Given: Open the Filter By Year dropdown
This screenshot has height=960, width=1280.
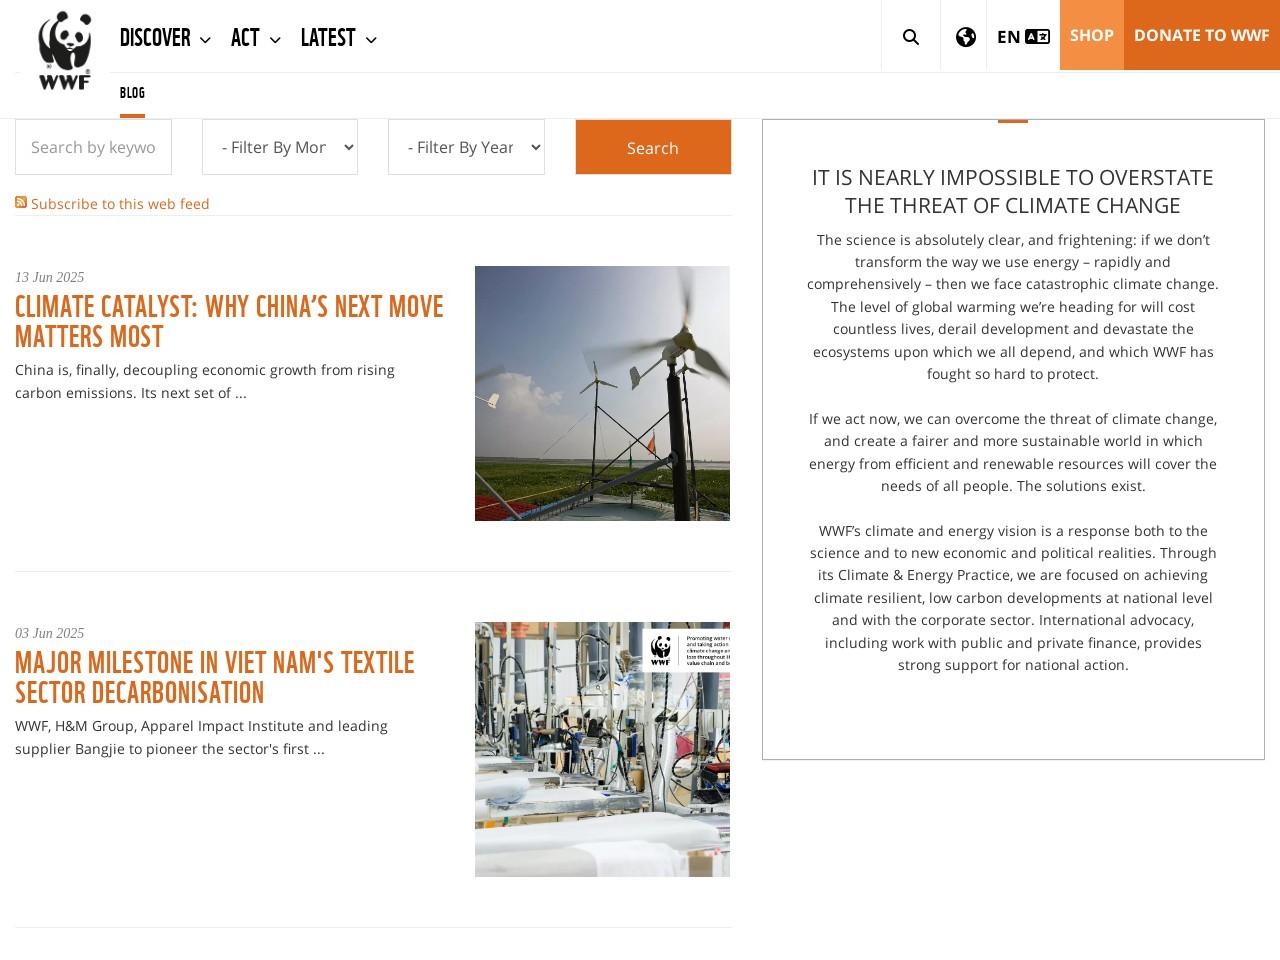Looking at the screenshot, I should point(466,147).
